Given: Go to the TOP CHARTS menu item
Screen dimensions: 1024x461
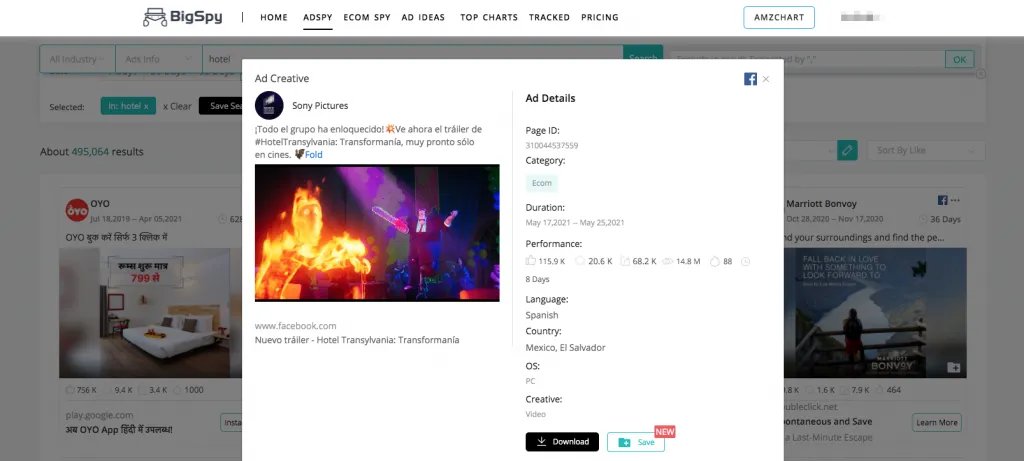Looking at the screenshot, I should (x=489, y=17).
